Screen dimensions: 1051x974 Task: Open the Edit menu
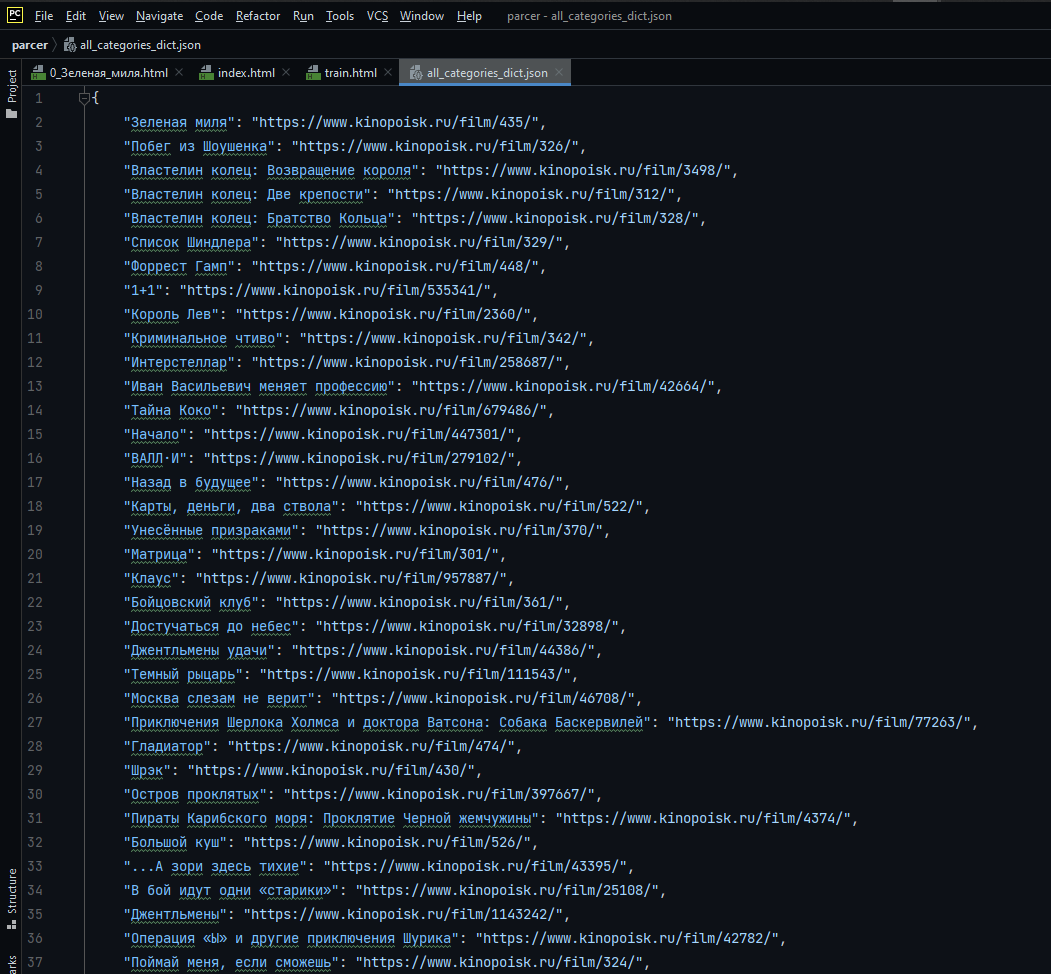76,16
